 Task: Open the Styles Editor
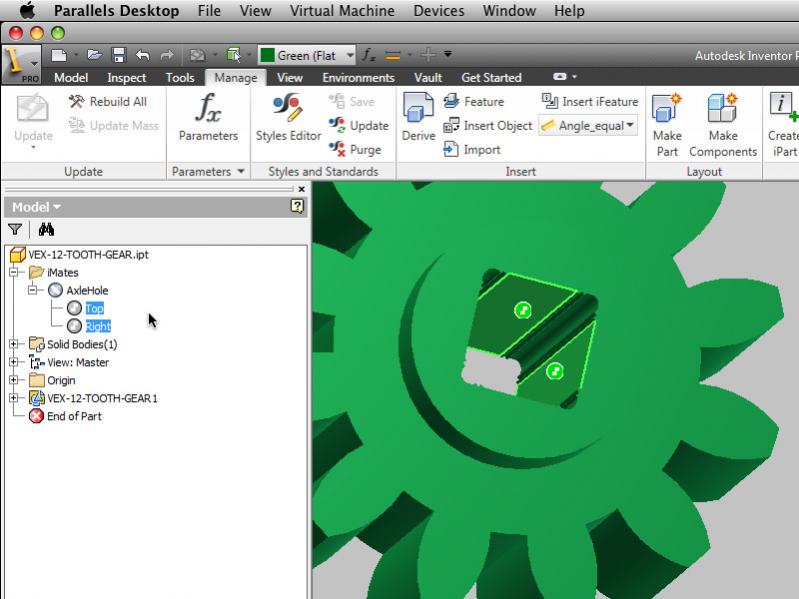[288, 117]
